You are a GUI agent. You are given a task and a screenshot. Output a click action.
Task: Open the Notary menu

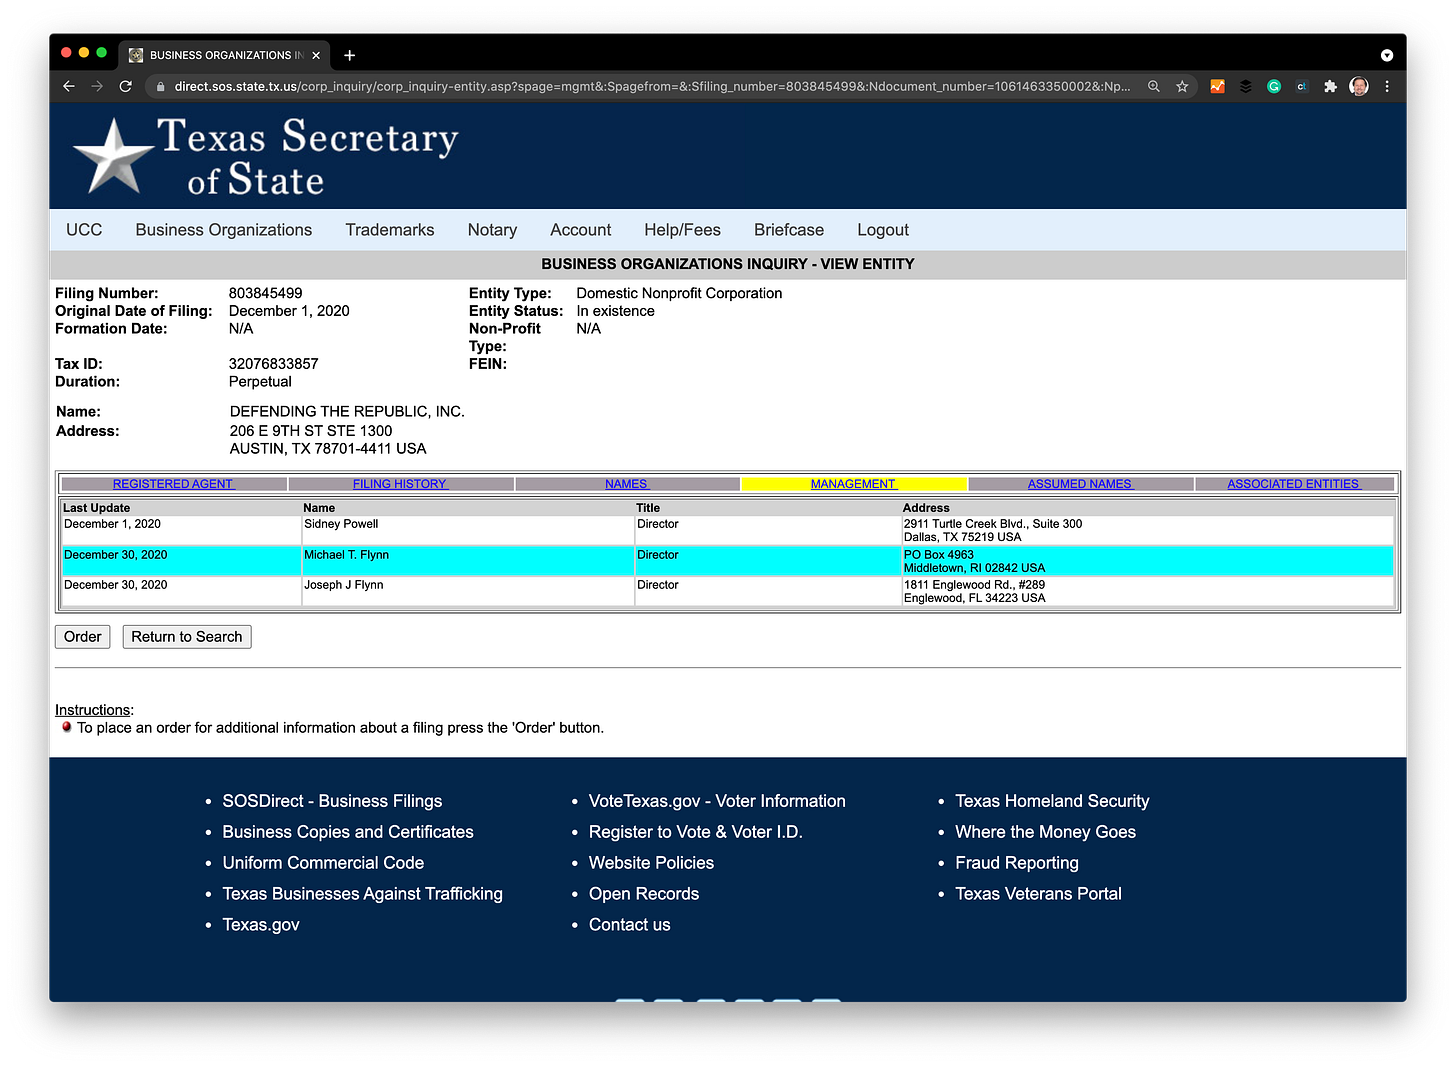pos(492,230)
